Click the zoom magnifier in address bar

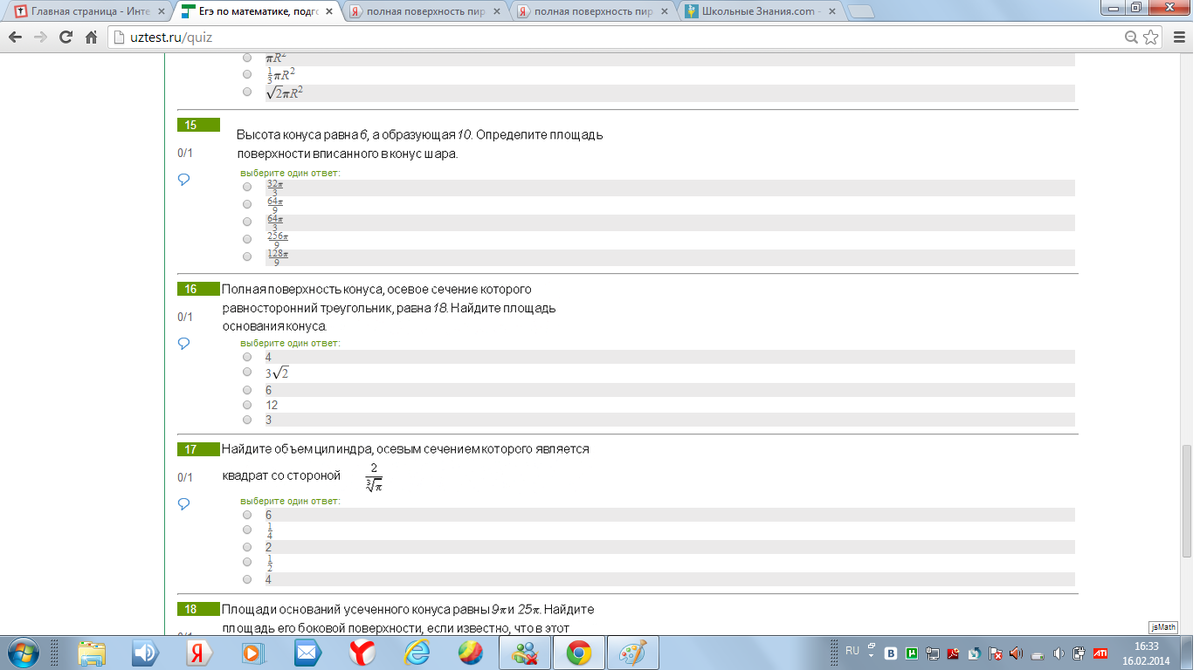1132,37
